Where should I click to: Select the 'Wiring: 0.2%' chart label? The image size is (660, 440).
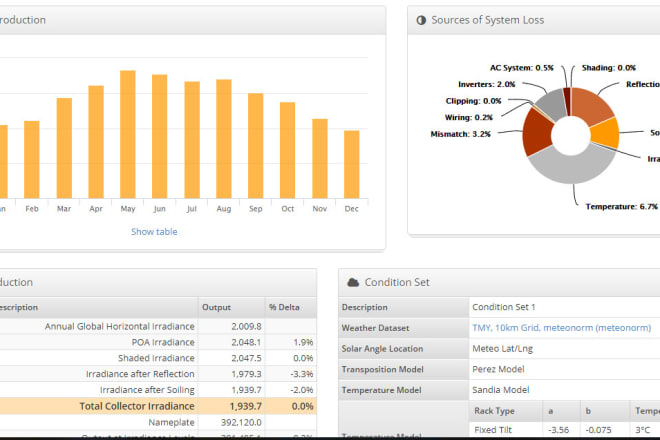pyautogui.click(x=468, y=117)
